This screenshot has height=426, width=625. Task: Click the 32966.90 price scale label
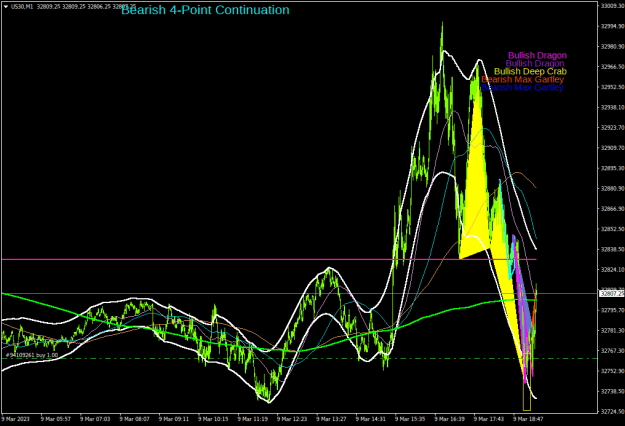(612, 67)
